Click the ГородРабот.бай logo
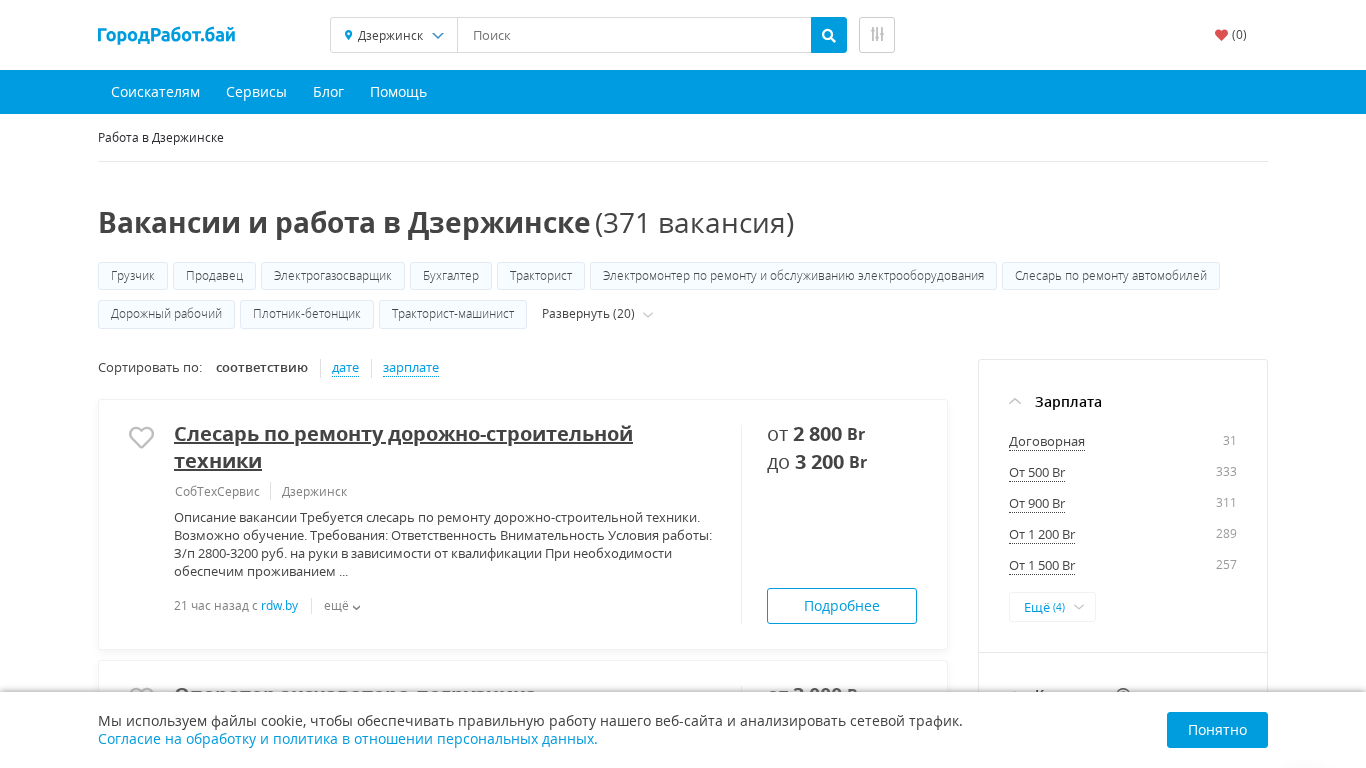The image size is (1366, 768). (166, 35)
